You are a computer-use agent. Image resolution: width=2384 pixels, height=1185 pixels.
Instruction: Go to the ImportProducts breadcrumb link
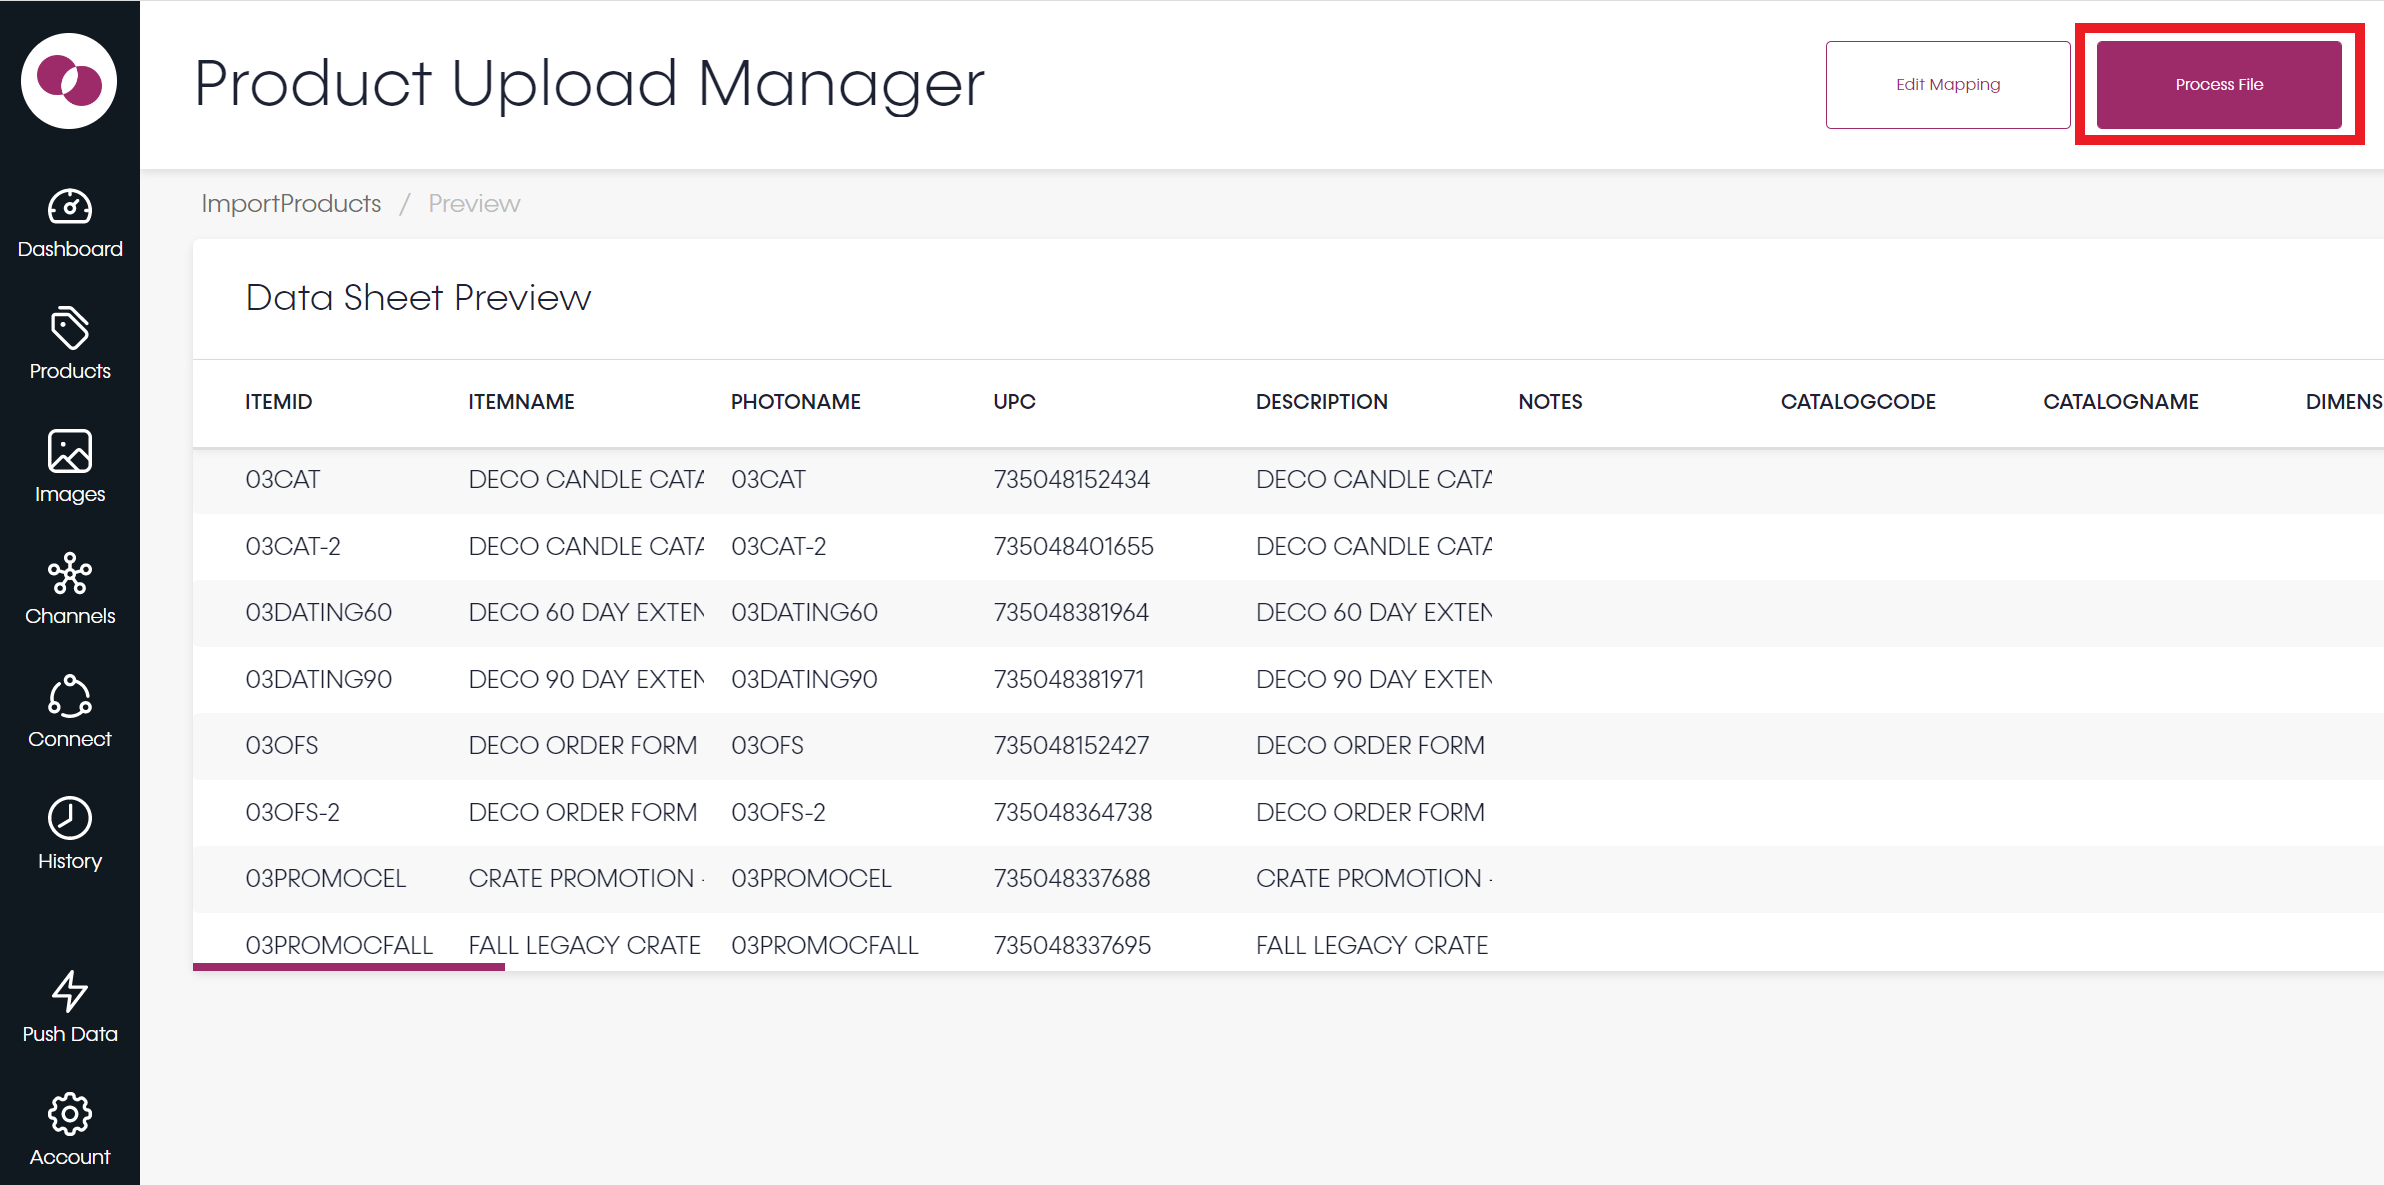tap(291, 204)
